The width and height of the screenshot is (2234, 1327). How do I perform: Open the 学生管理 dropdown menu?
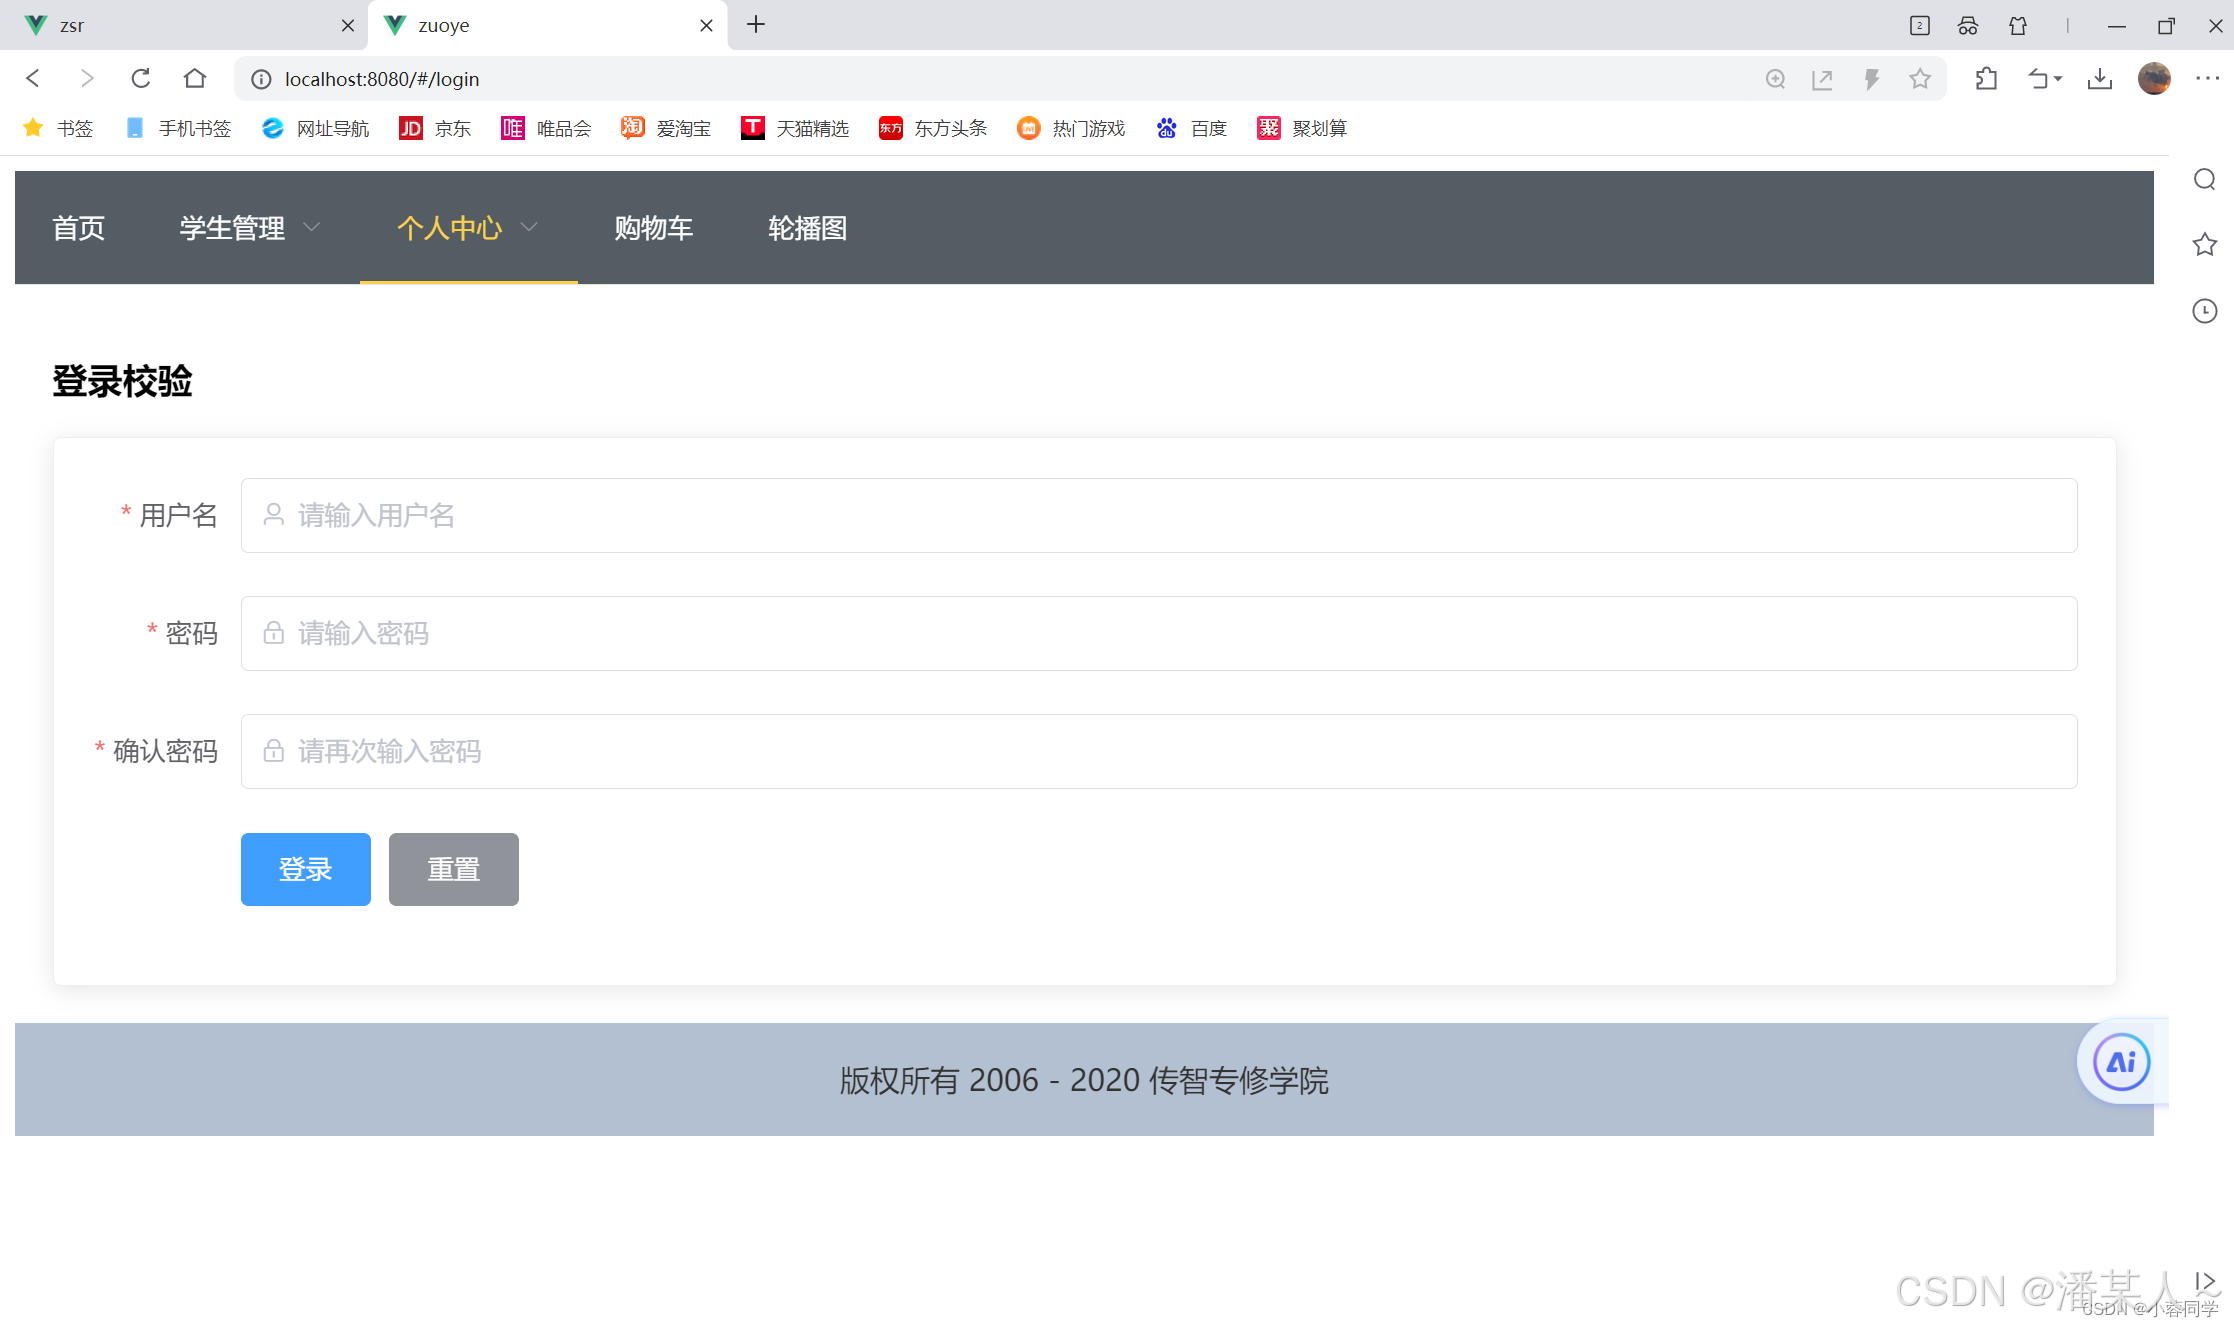(x=248, y=228)
